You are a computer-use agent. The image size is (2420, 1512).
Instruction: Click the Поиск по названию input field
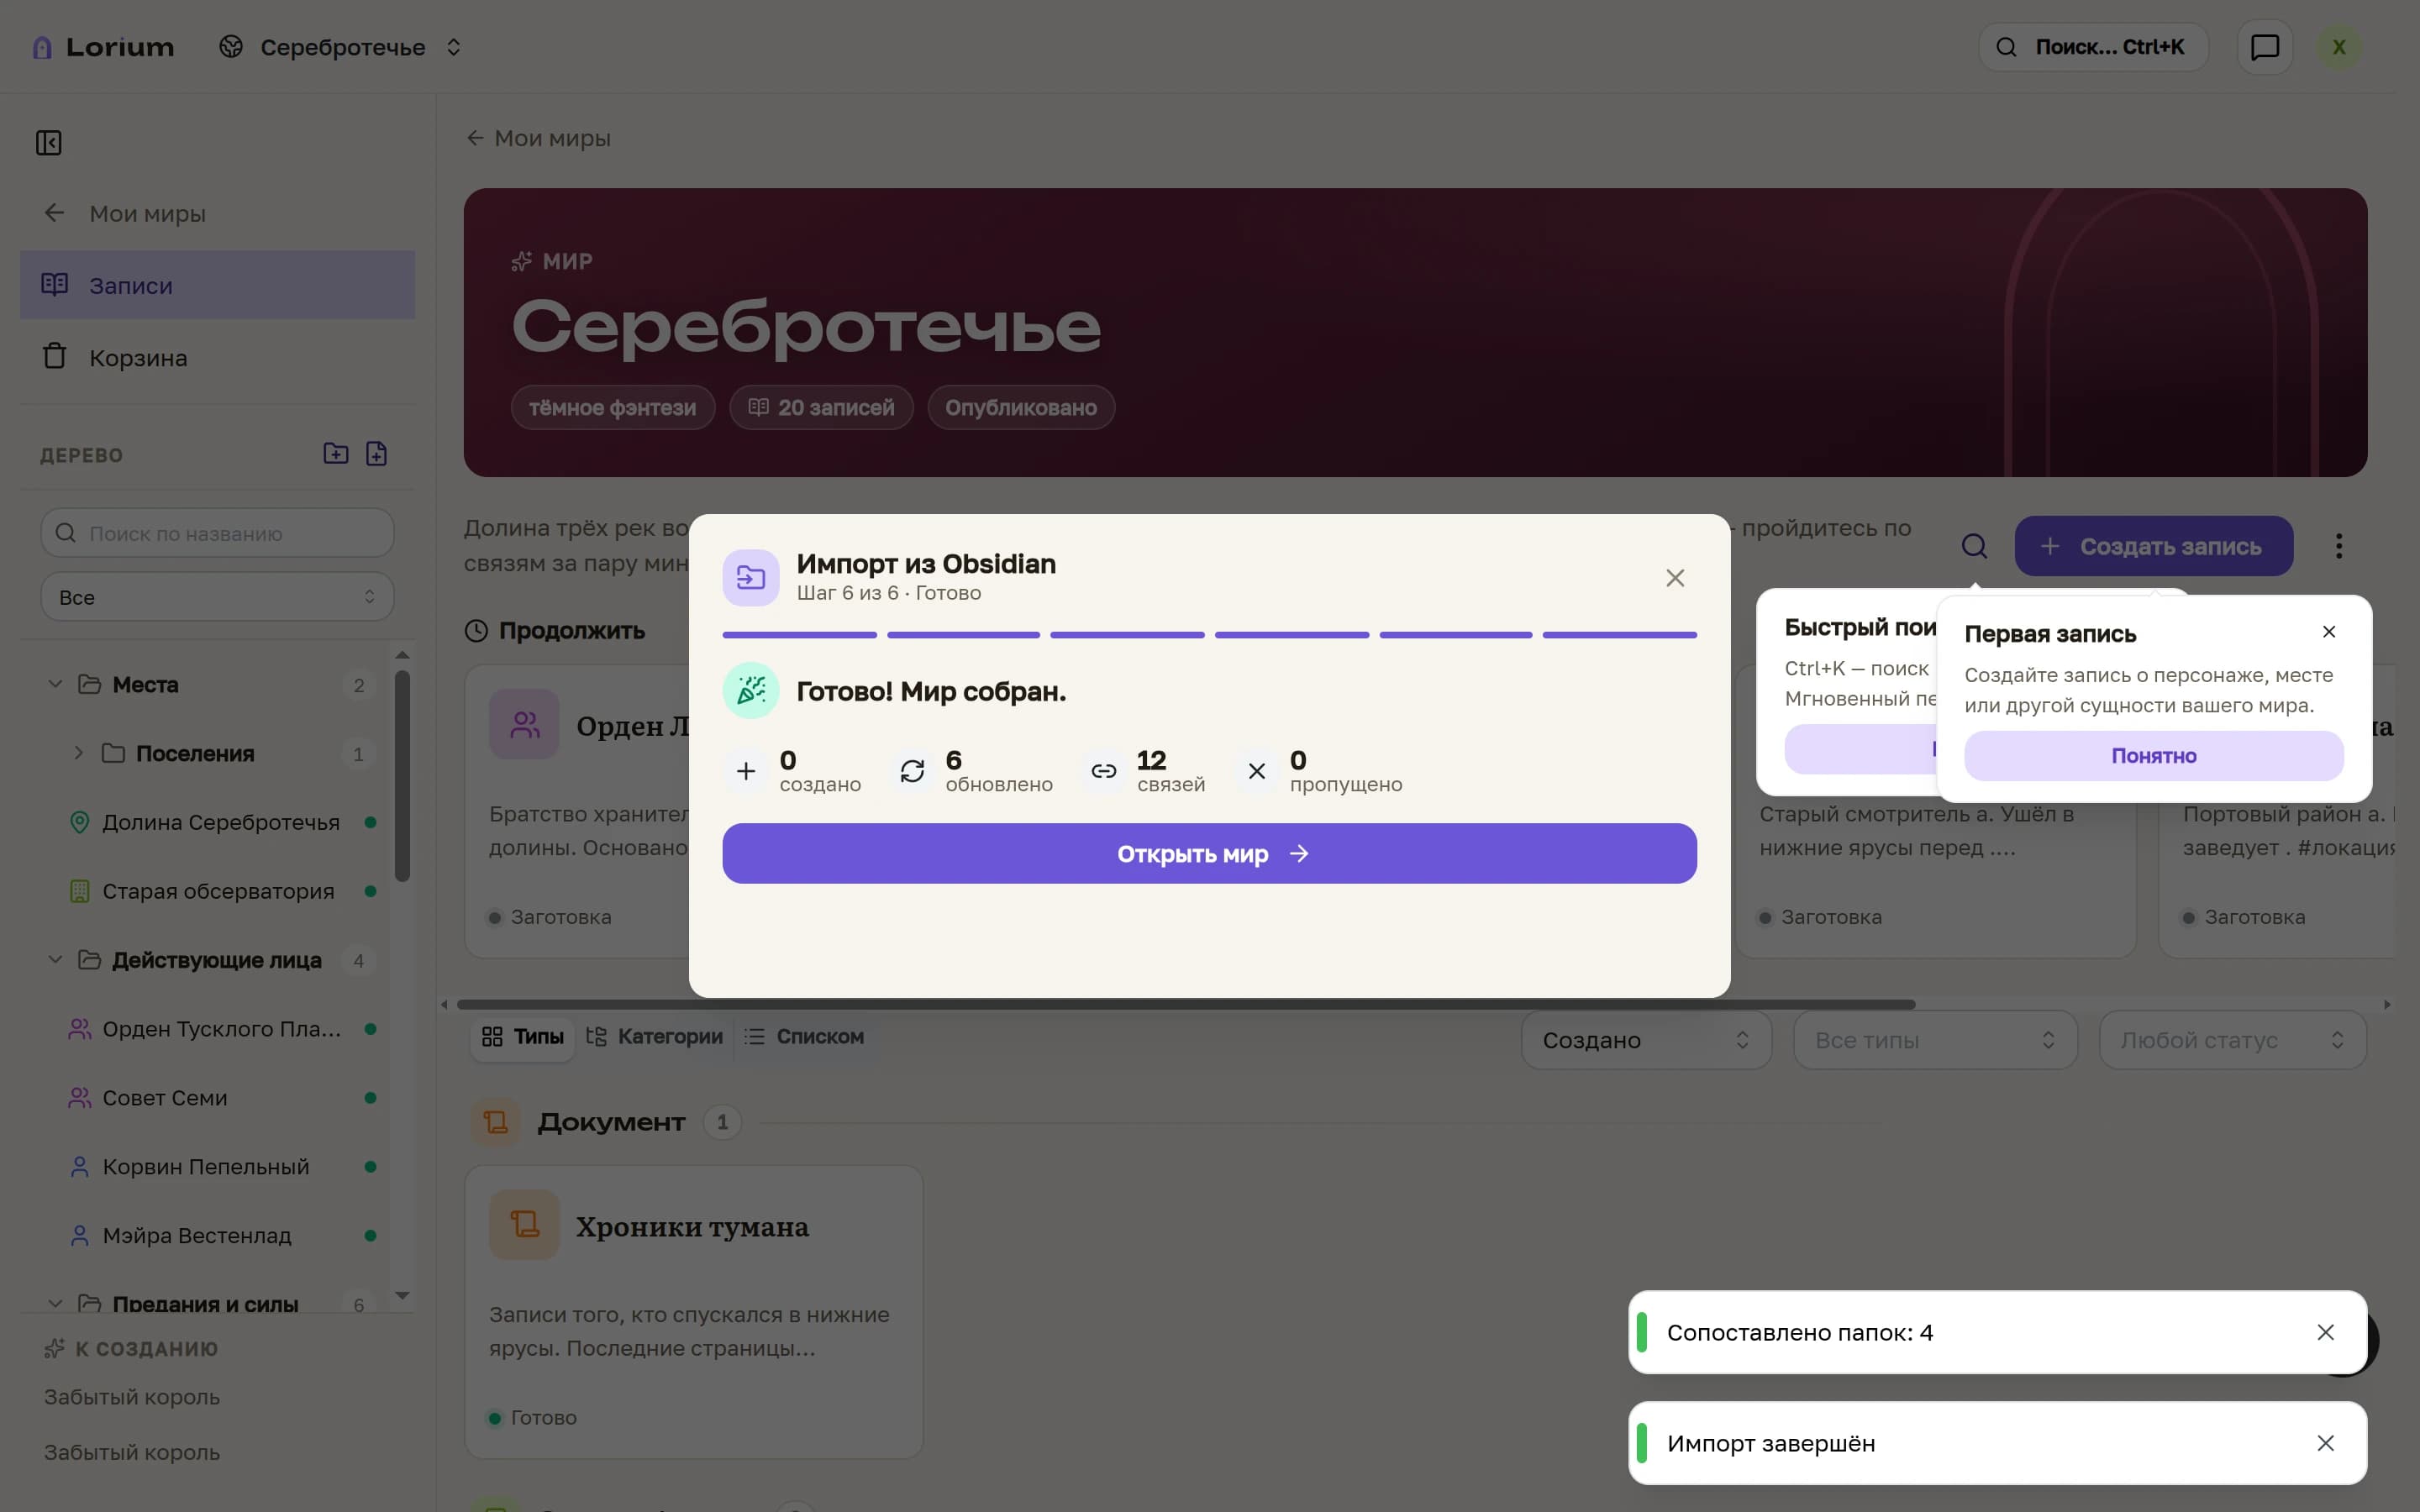(x=217, y=533)
